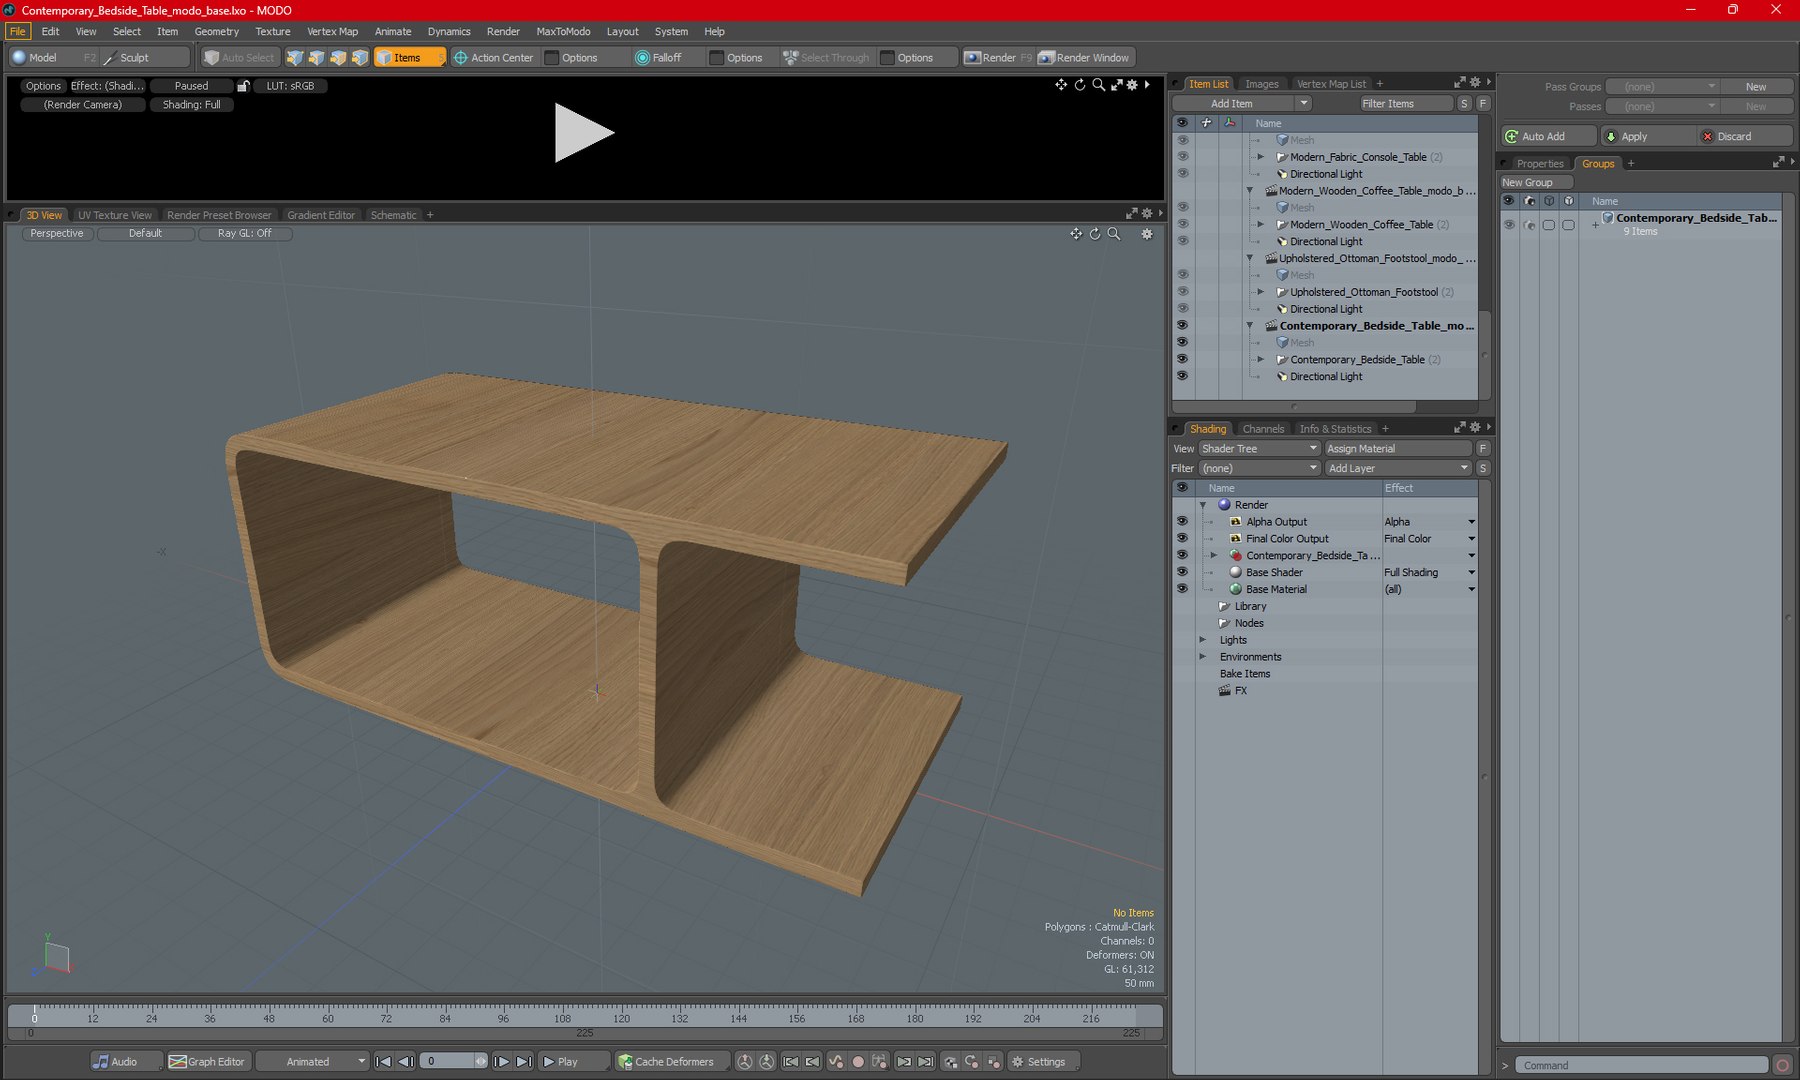
Task: Toggle Action Center Options checkbox
Action: pos(551,57)
